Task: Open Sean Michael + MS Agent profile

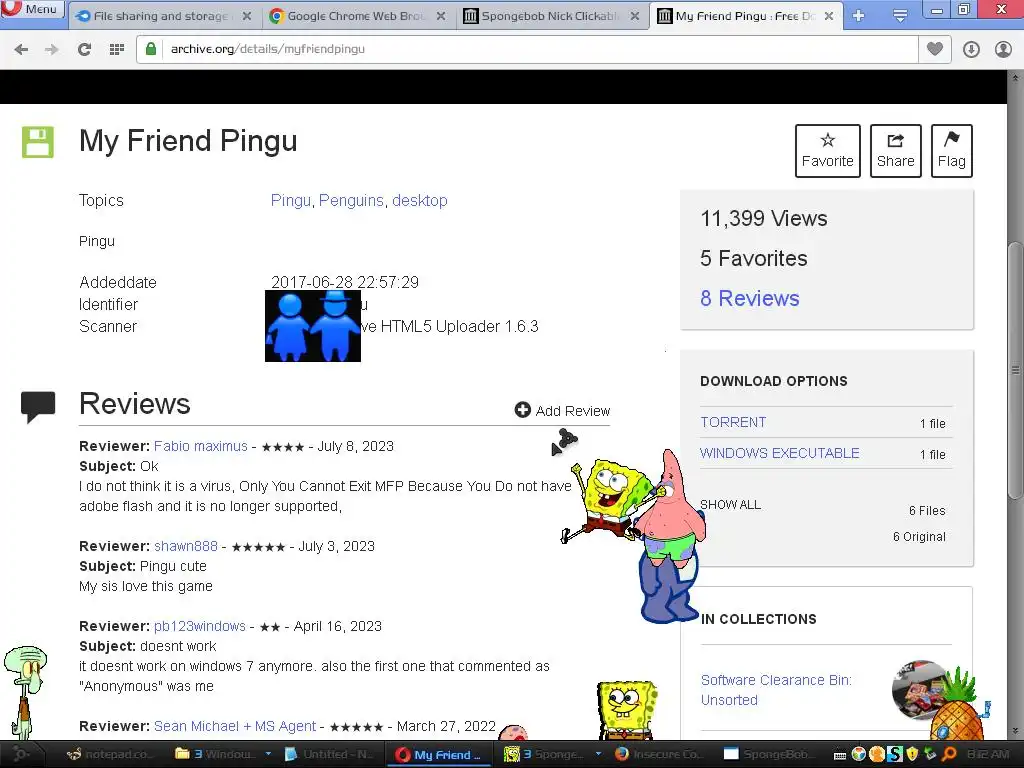Action: pos(235,726)
